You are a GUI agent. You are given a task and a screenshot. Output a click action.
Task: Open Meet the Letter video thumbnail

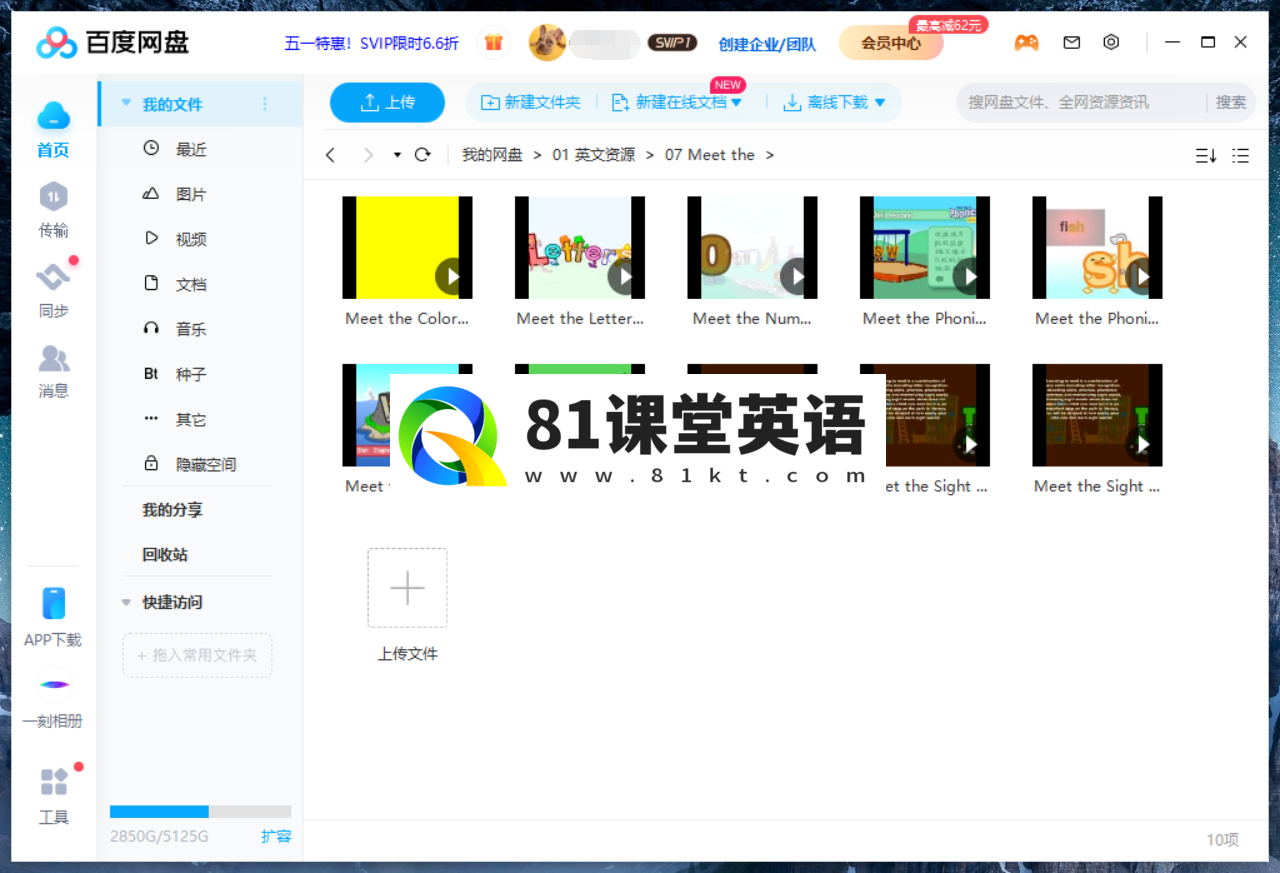(x=580, y=248)
